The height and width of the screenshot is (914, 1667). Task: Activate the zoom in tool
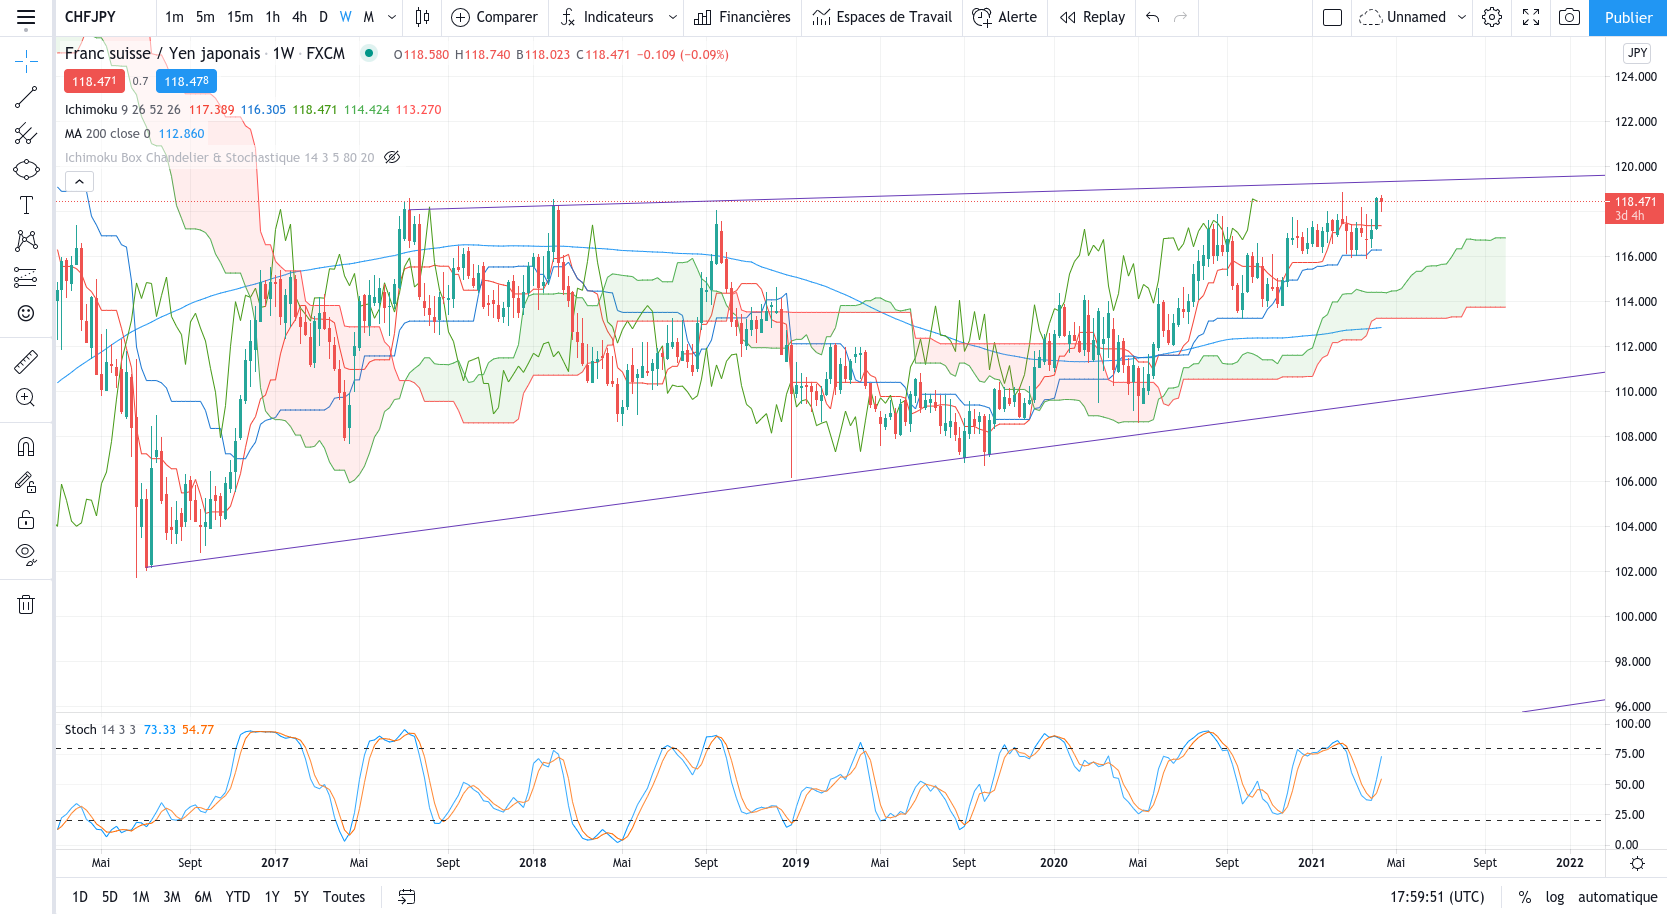tap(26, 398)
